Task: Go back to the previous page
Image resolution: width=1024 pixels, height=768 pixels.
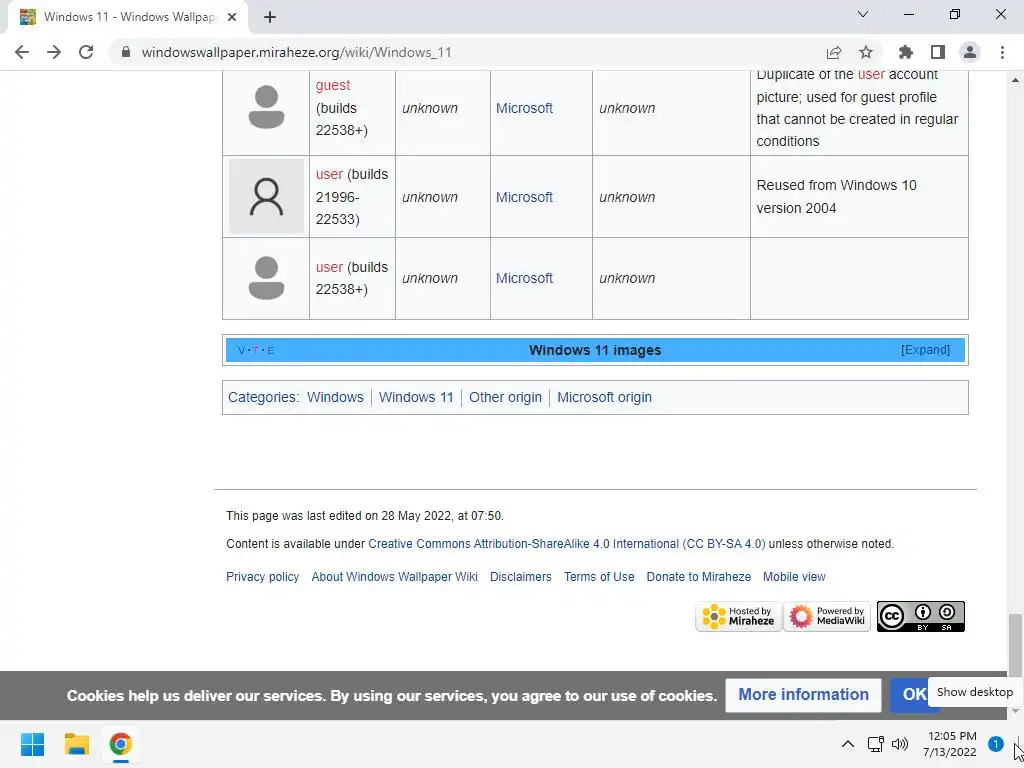Action: click(22, 52)
